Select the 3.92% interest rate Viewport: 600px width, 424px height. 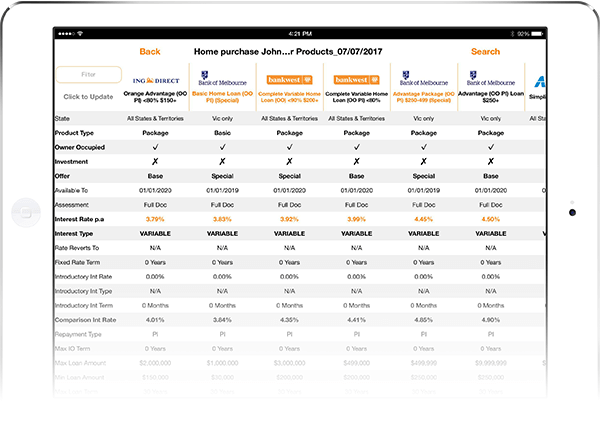(289, 219)
